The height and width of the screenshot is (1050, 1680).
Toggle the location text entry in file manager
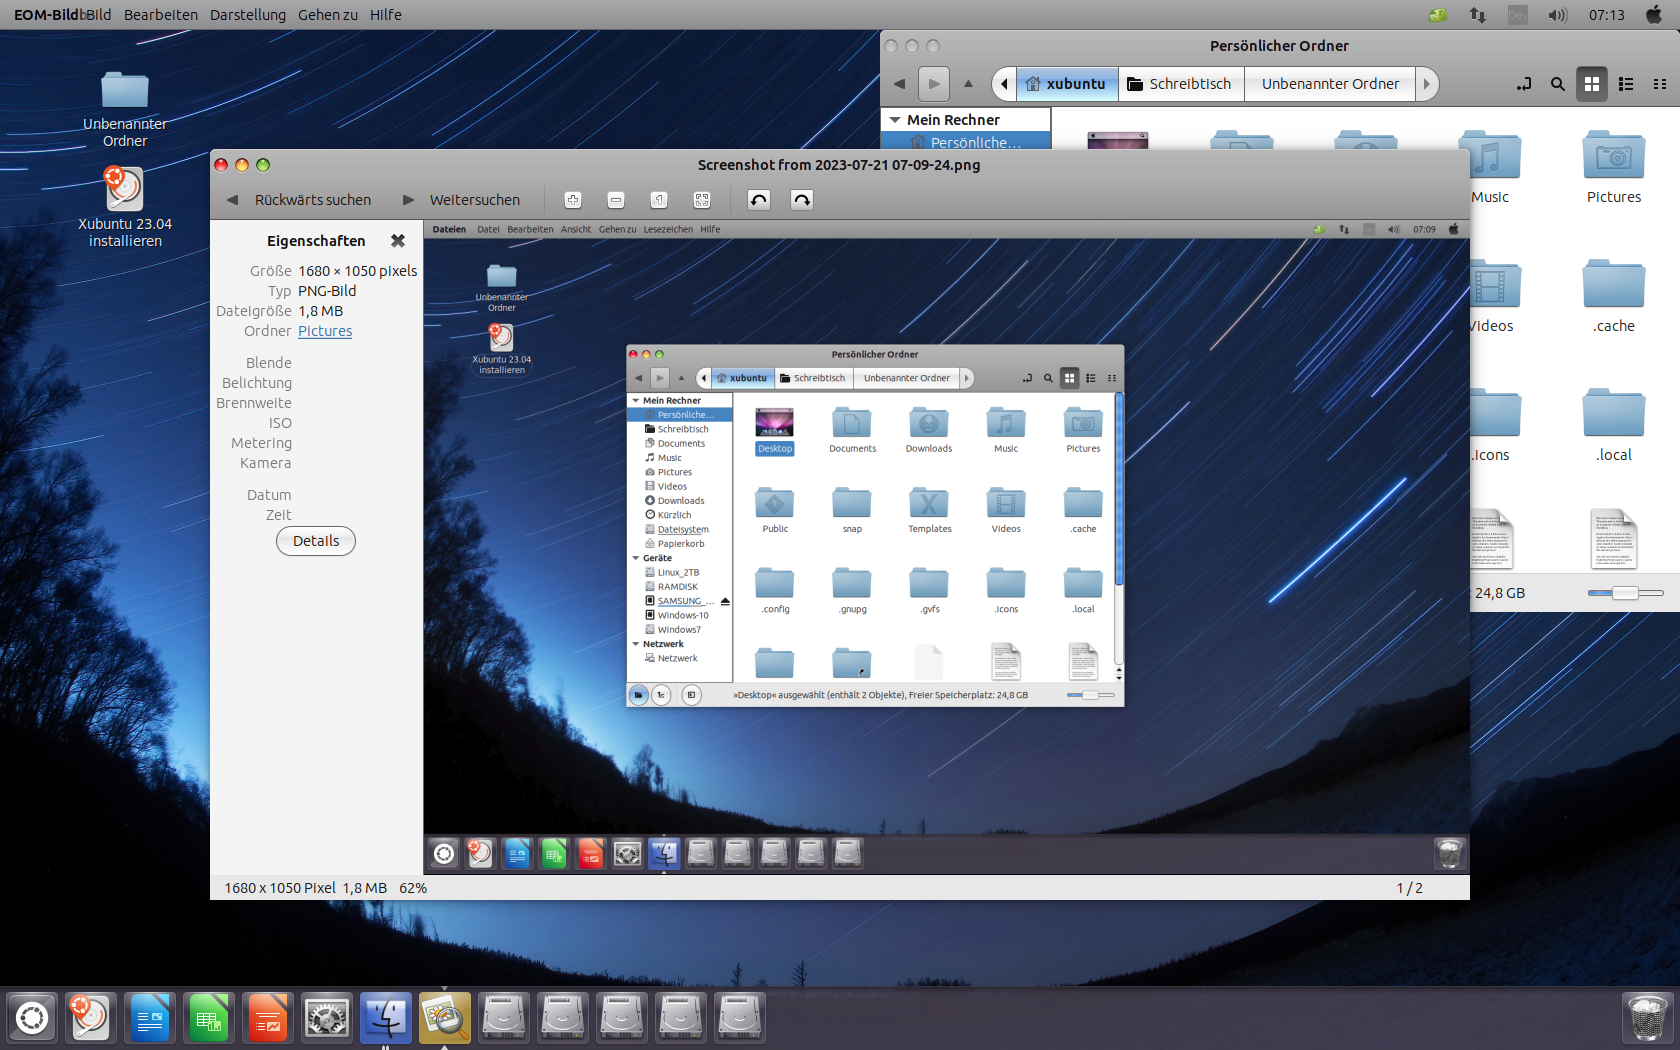pos(1523,84)
